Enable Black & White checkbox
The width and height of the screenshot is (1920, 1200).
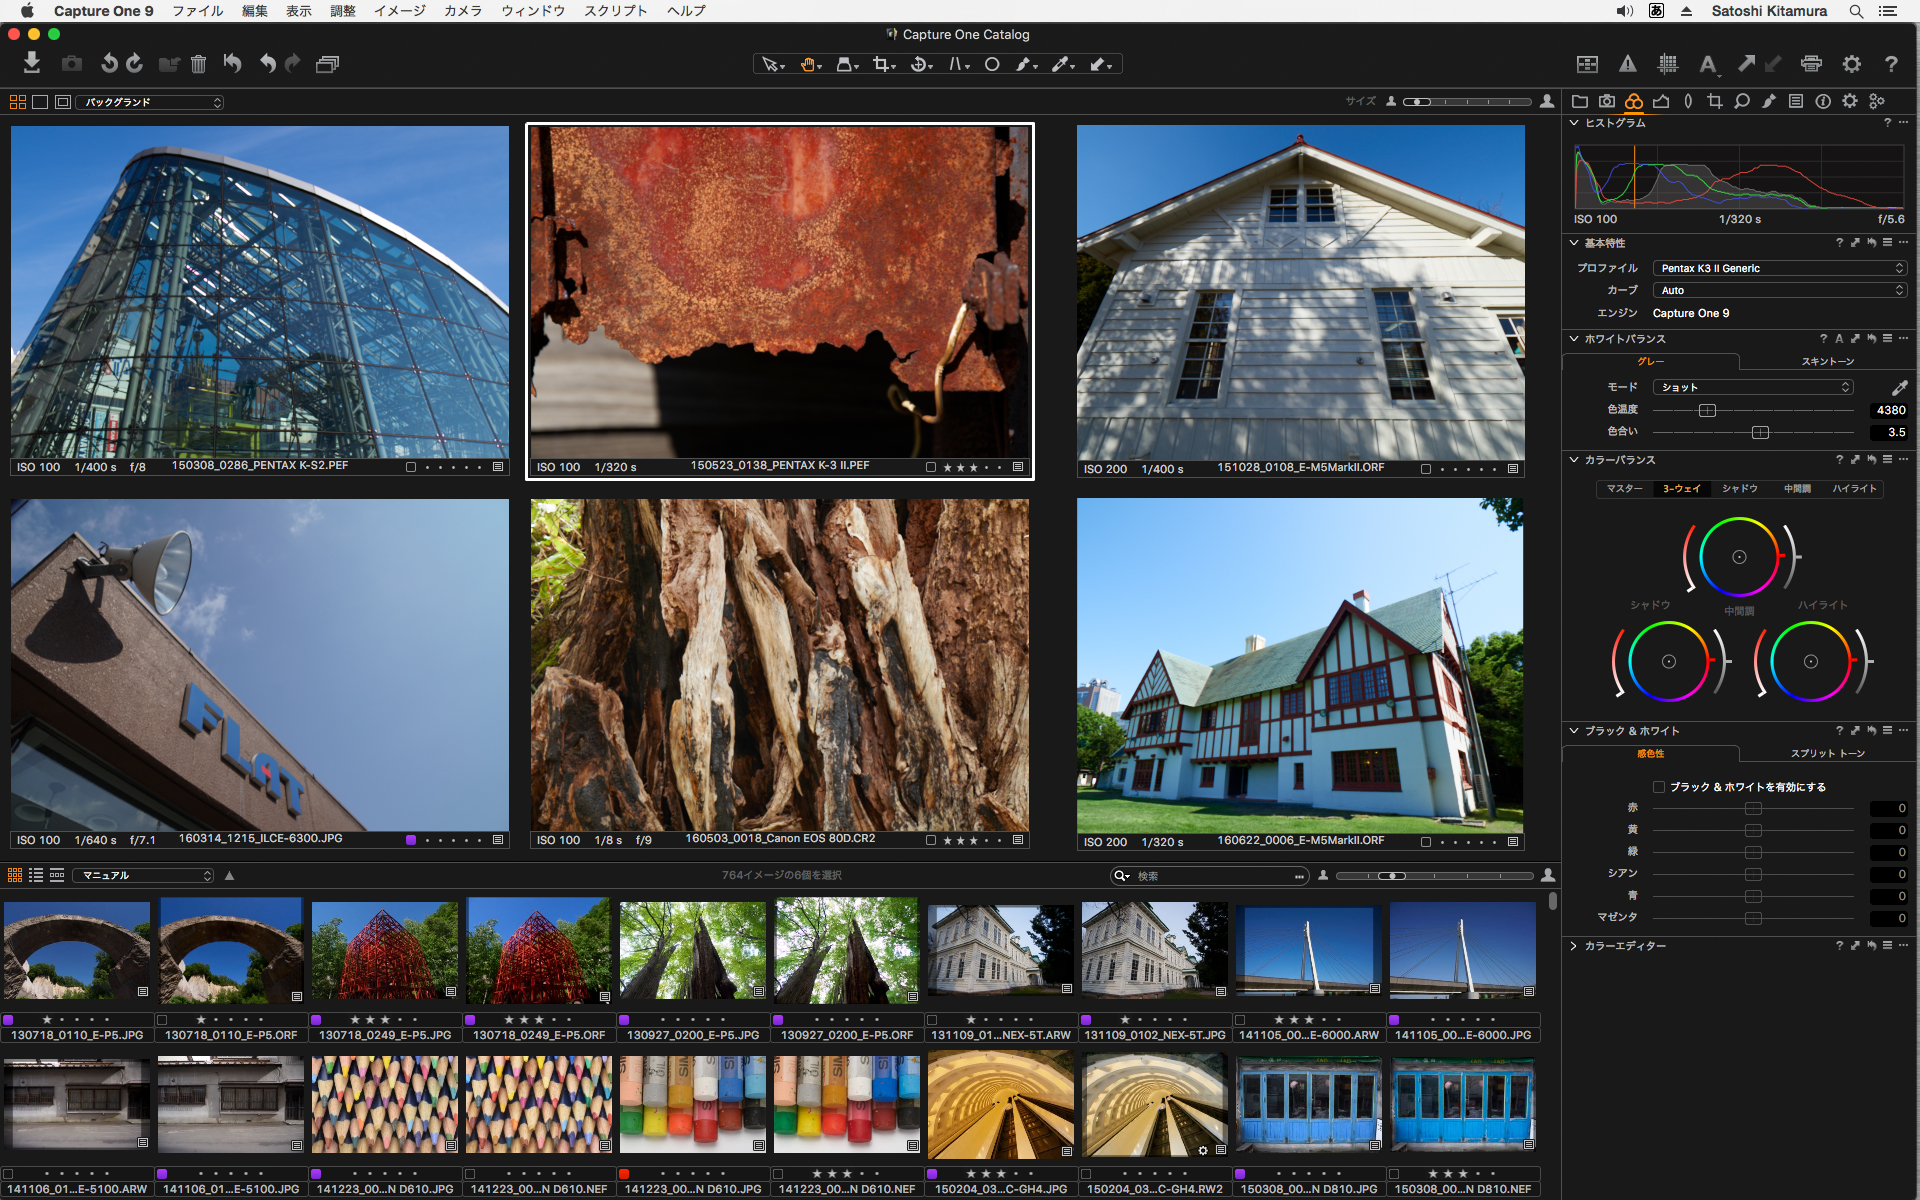(x=1659, y=787)
